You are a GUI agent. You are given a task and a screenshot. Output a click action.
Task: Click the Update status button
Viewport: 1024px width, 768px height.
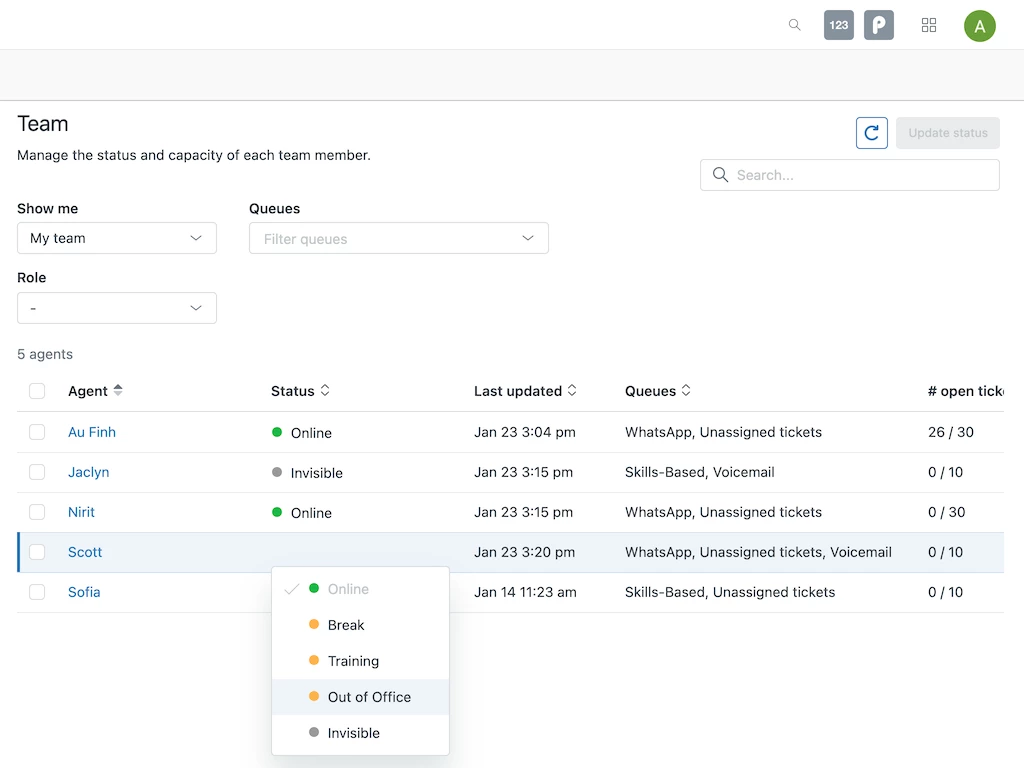click(948, 133)
